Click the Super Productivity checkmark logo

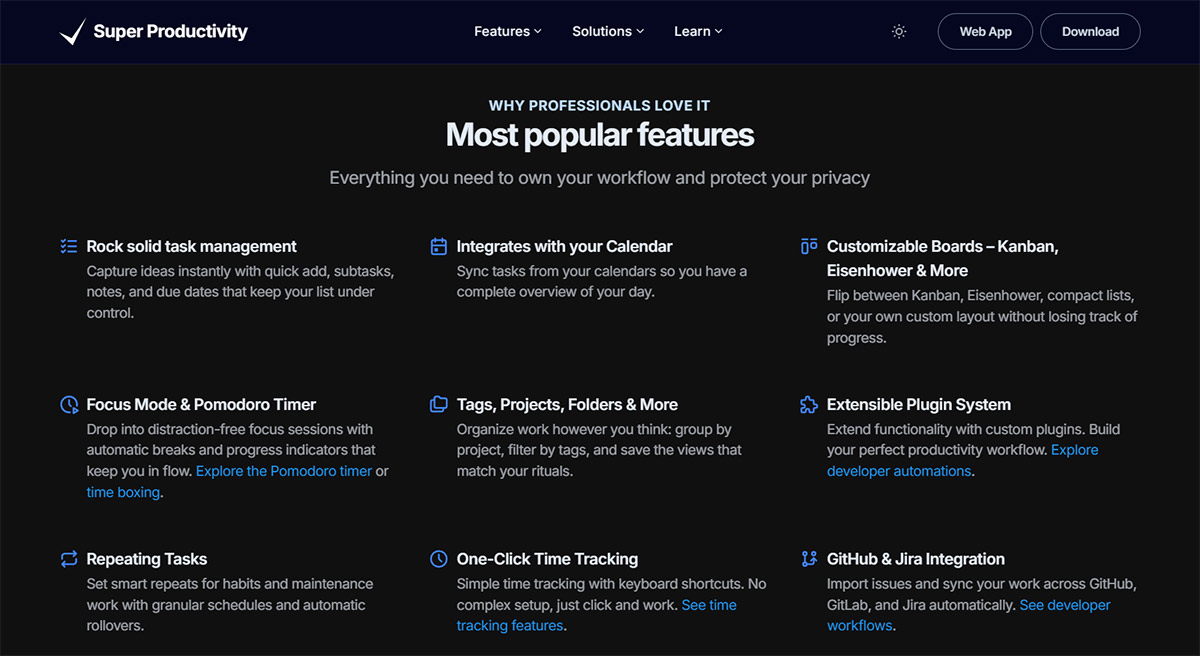[72, 32]
